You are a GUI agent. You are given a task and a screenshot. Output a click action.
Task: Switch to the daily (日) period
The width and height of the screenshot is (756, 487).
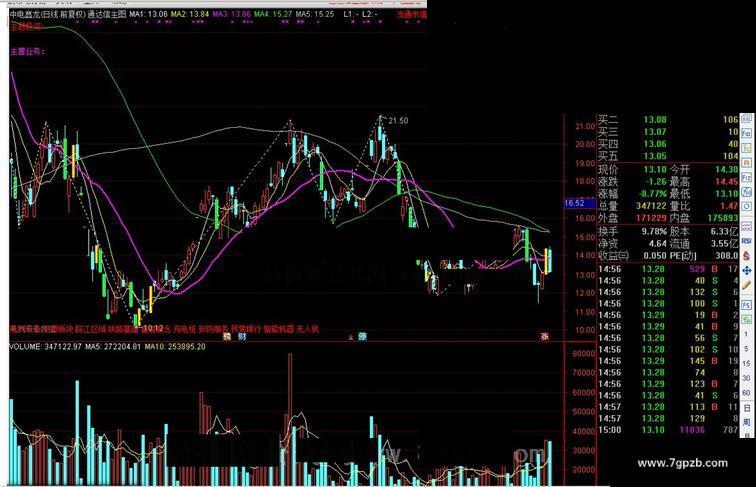click(x=746, y=408)
